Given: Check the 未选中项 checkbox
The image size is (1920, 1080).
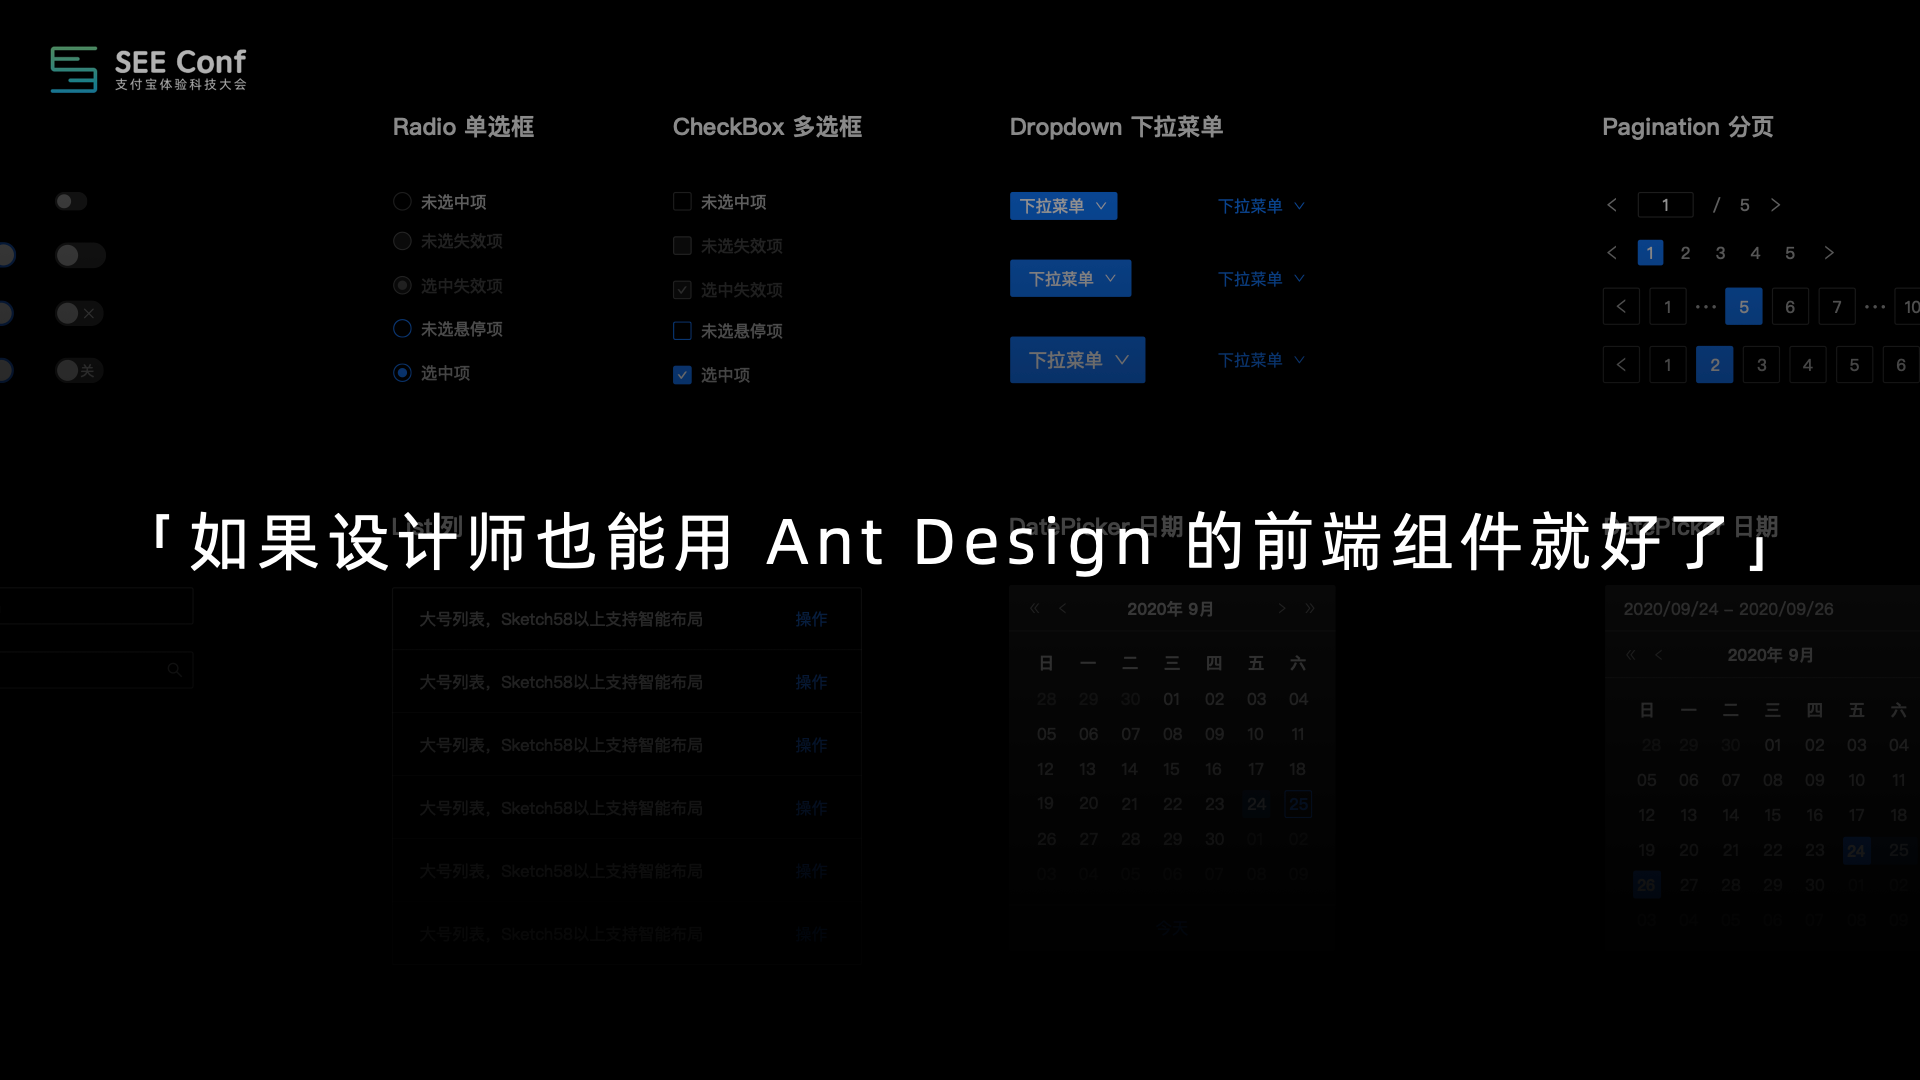Looking at the screenshot, I should coord(682,202).
